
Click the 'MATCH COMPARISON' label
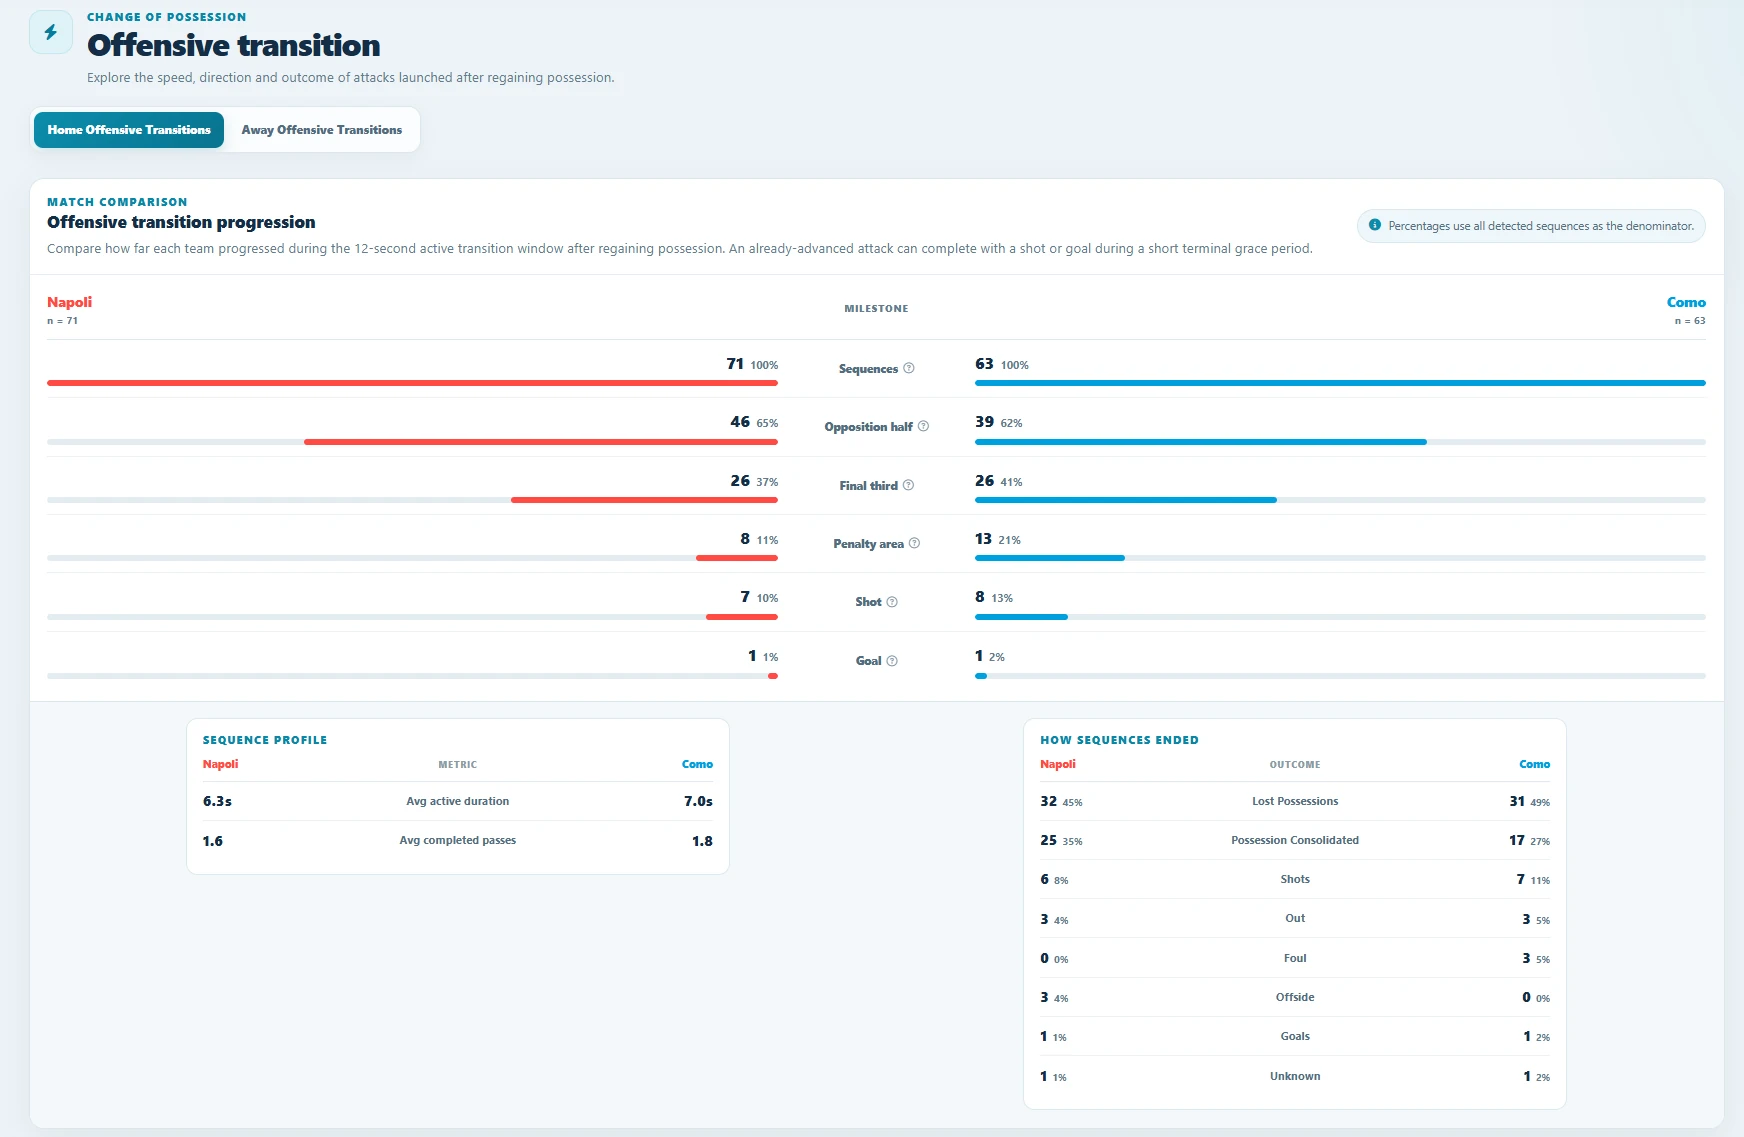point(117,202)
